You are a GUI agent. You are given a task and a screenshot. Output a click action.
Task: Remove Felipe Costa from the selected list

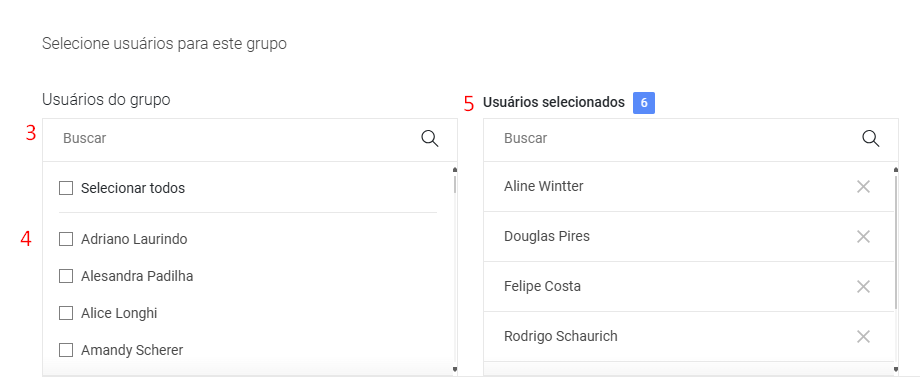point(863,287)
